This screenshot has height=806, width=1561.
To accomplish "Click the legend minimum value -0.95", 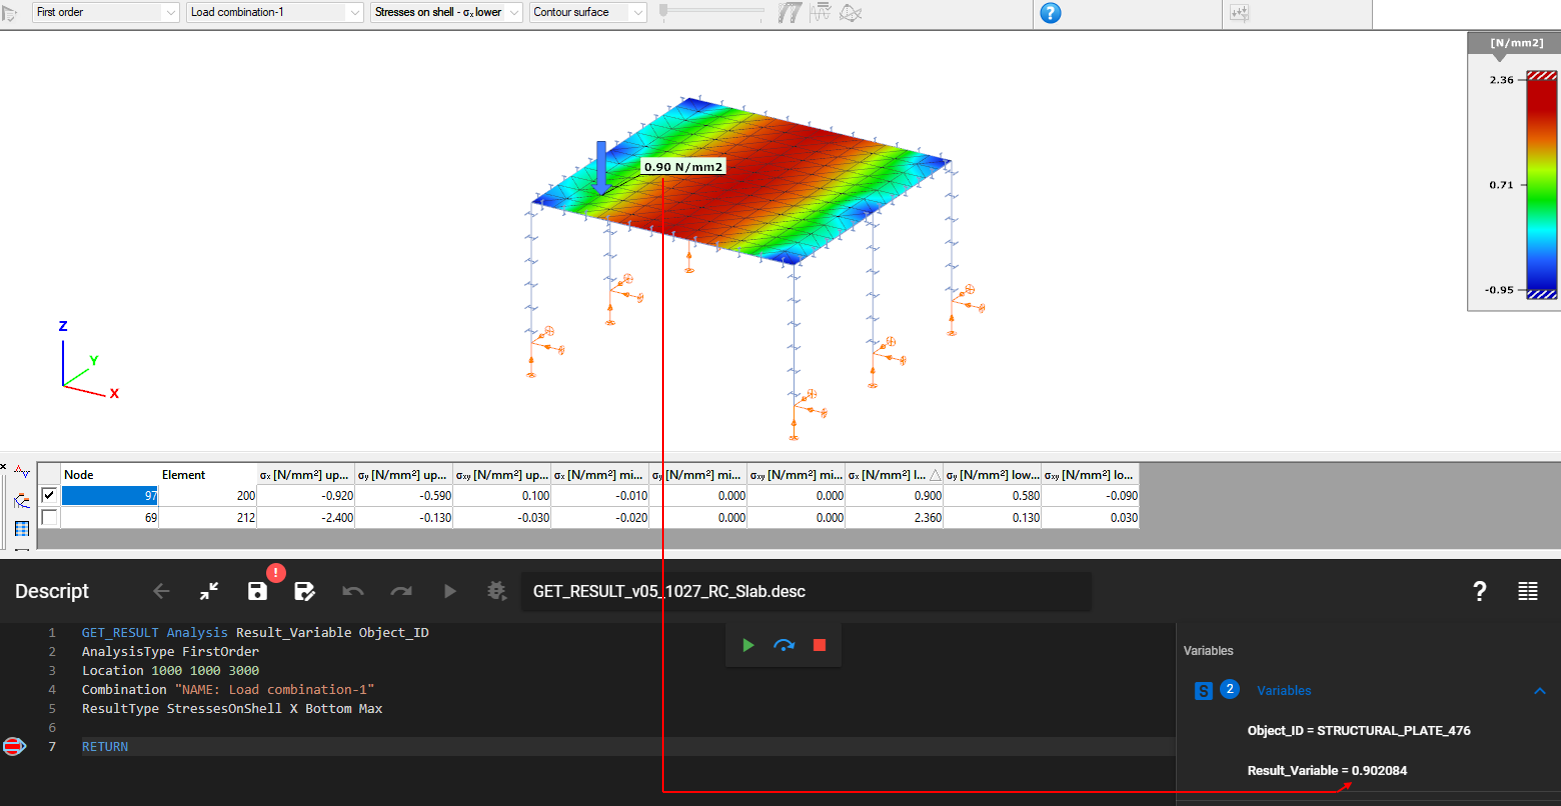I will [1499, 290].
